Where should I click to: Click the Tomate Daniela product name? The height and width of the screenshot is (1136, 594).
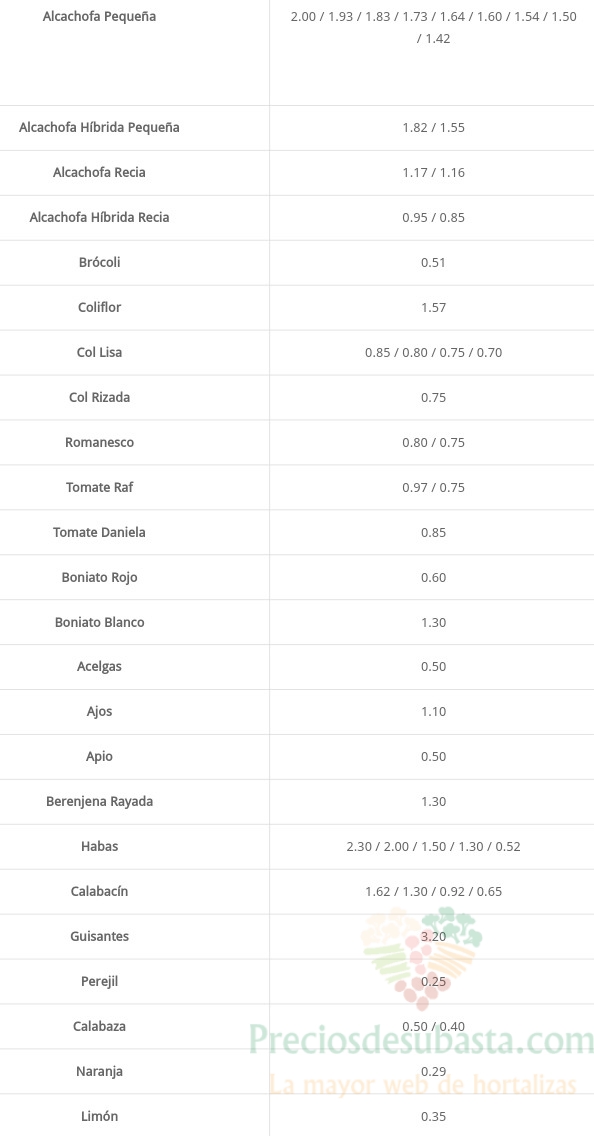point(99,532)
